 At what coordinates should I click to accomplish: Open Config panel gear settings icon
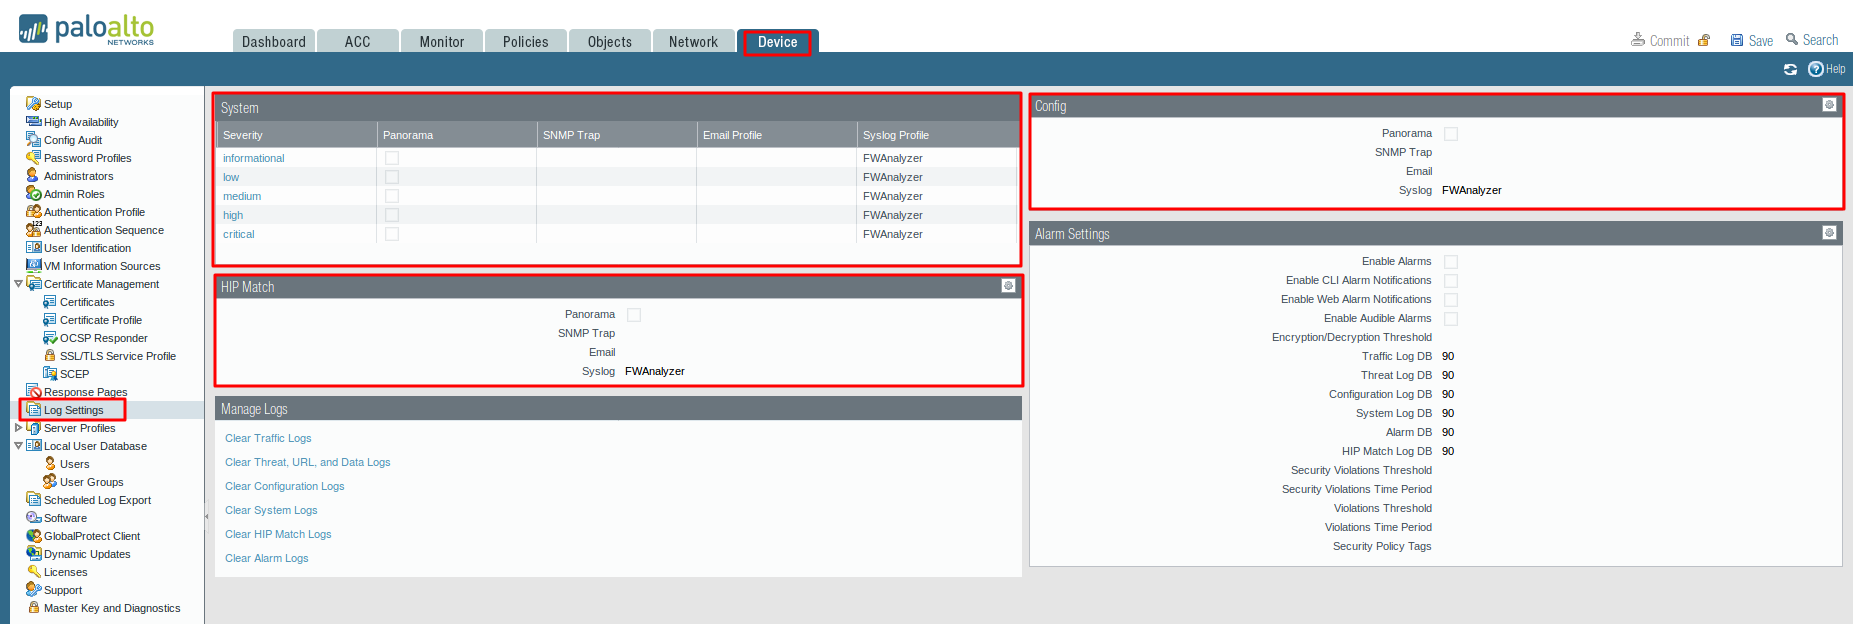tap(1829, 105)
